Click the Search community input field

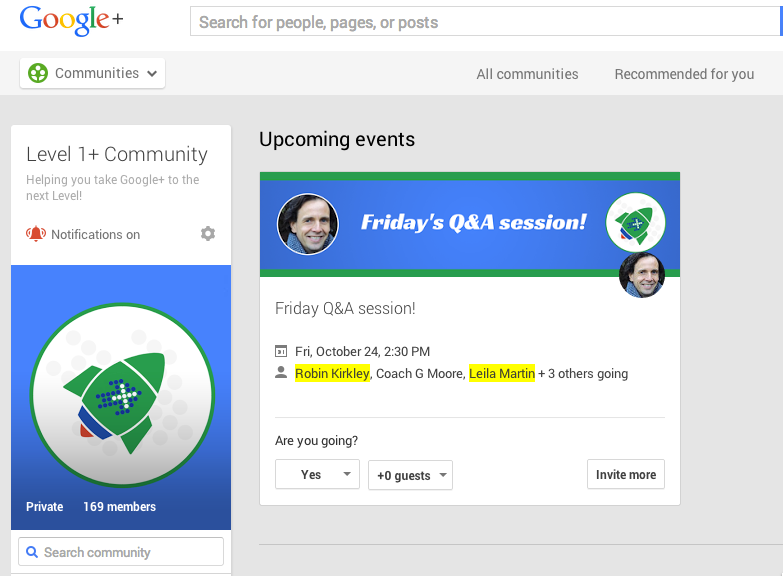(x=121, y=552)
